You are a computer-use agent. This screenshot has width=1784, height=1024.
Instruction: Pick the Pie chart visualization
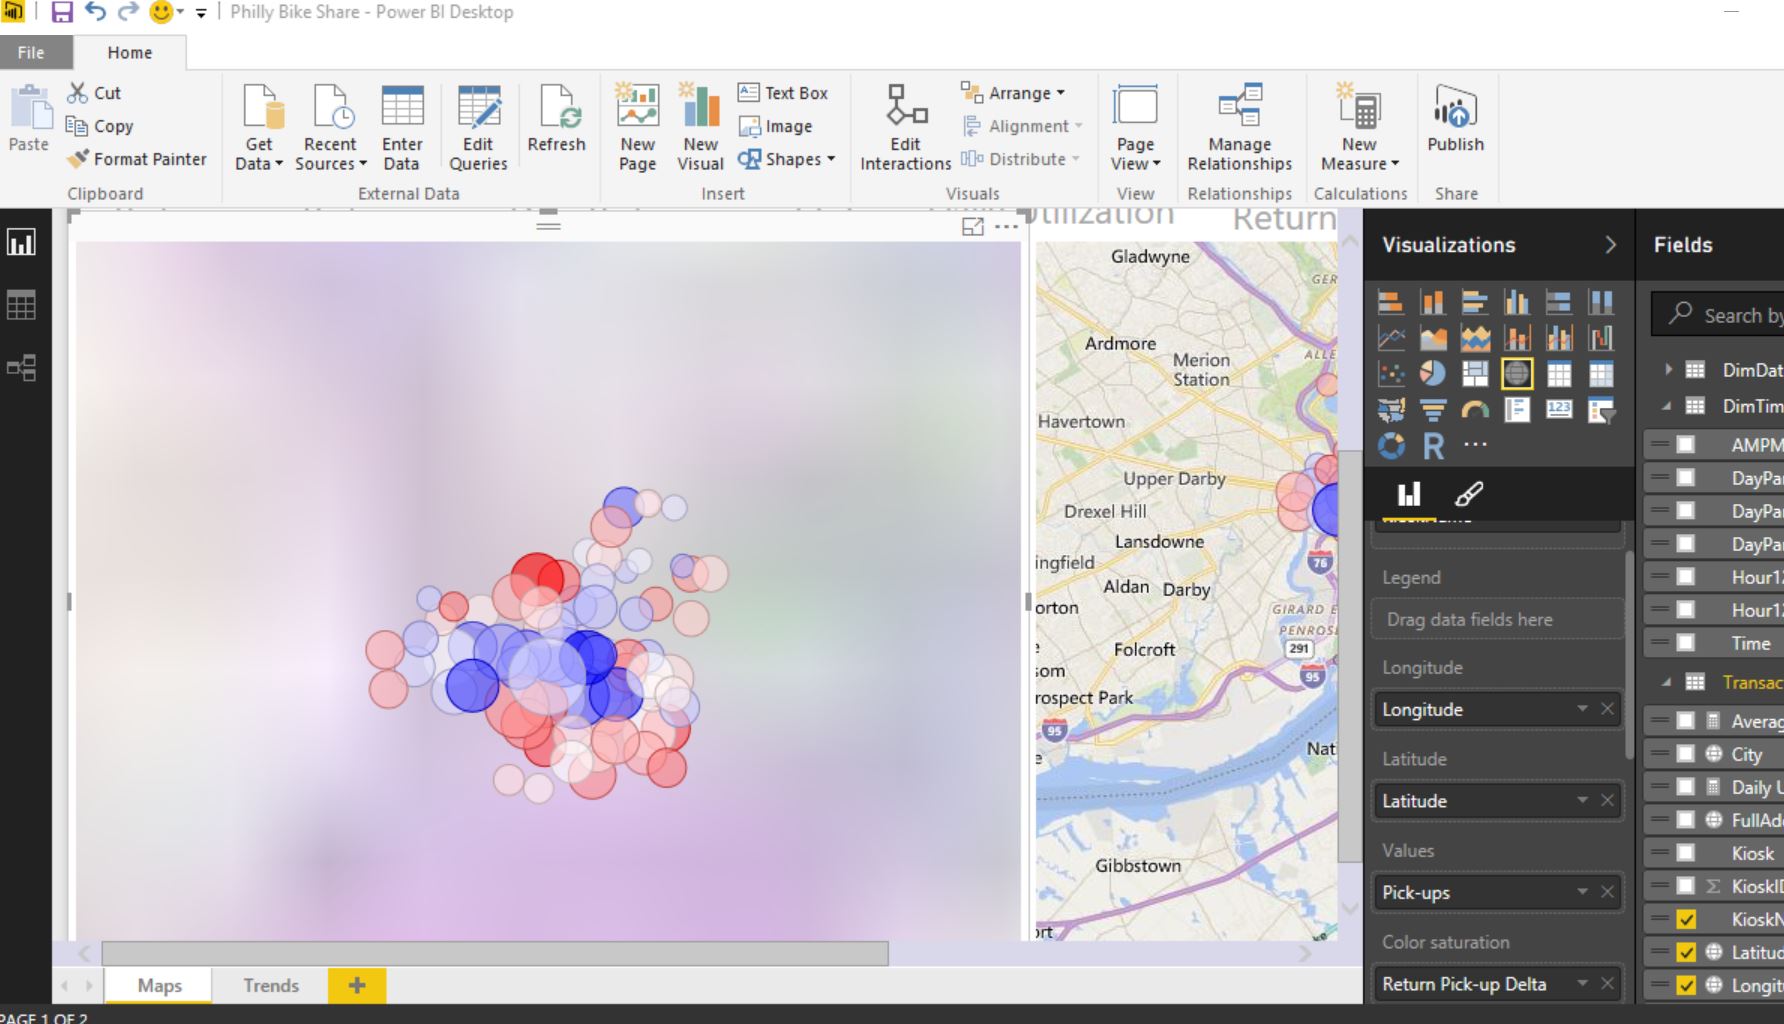[1433, 374]
